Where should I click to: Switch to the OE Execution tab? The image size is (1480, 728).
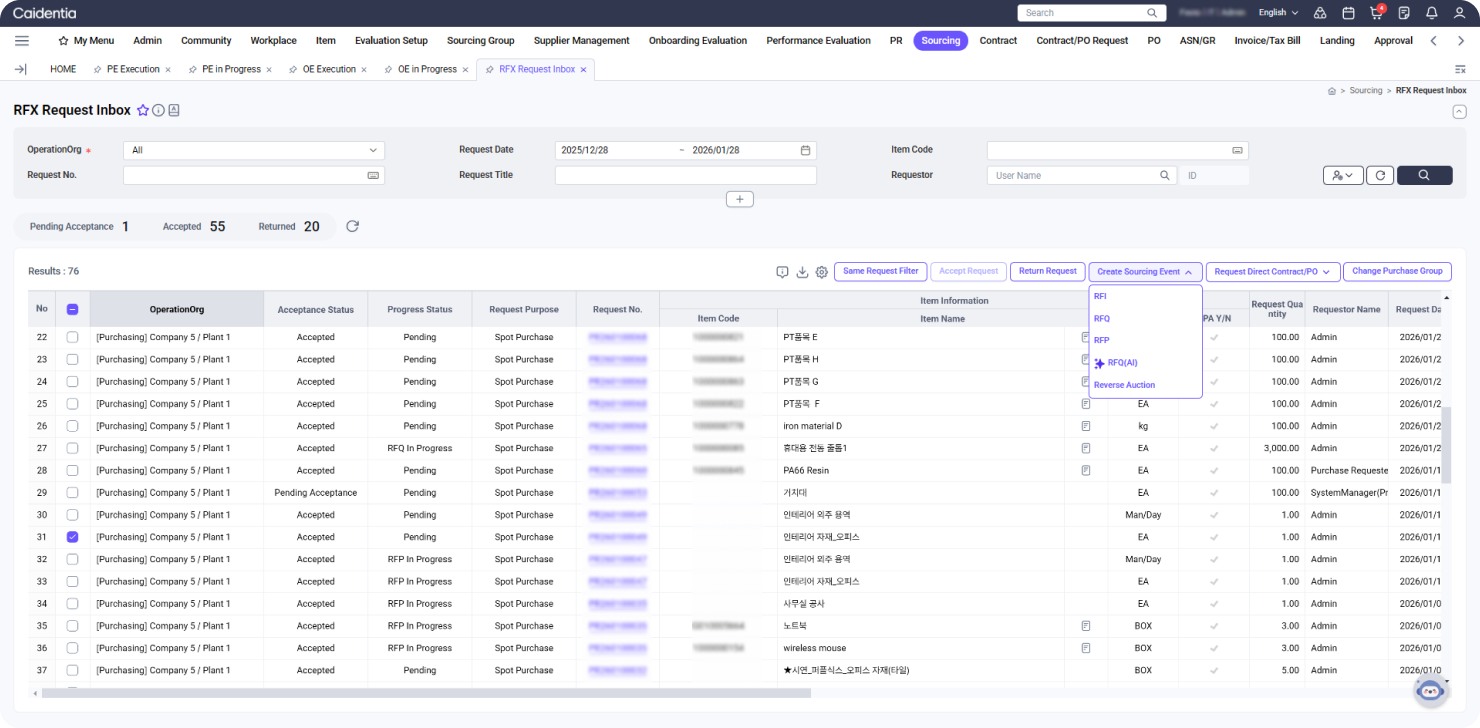tap(328, 69)
